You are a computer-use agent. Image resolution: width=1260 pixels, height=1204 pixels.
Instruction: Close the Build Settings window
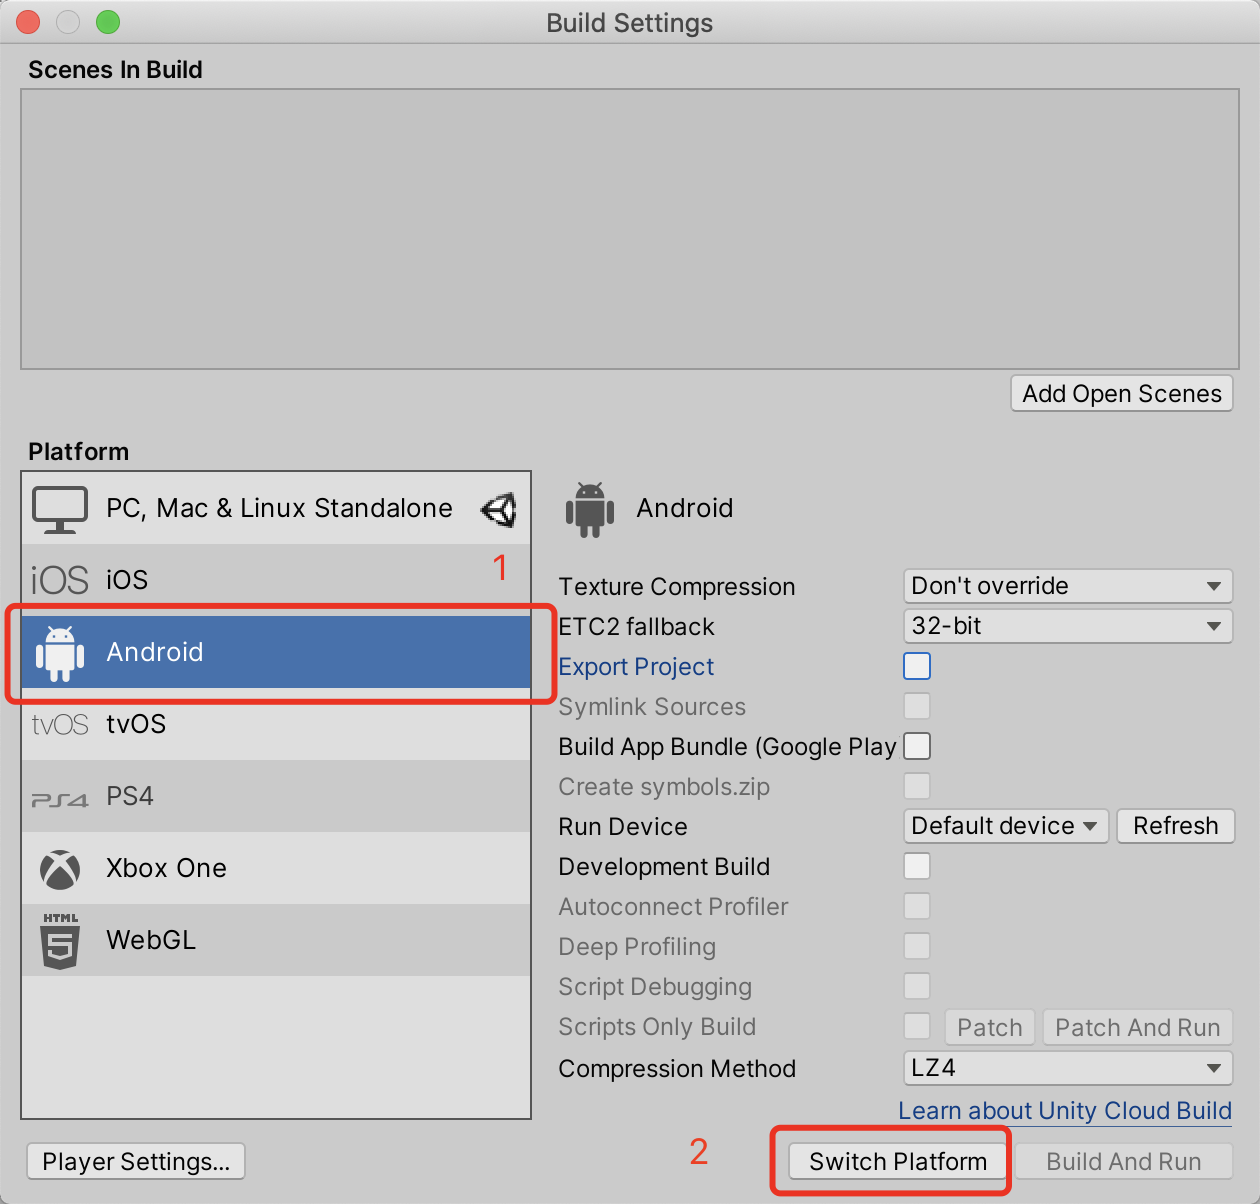(28, 22)
